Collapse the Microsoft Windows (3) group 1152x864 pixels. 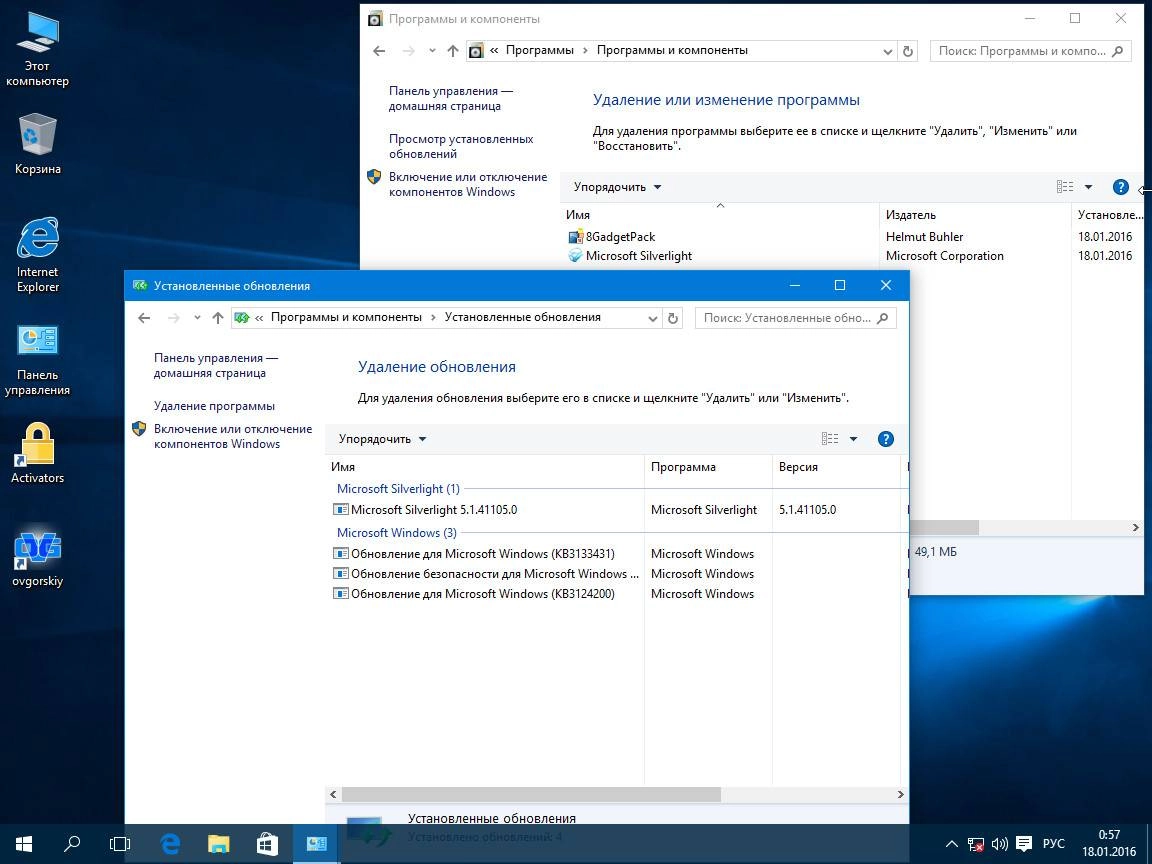pyautogui.click(x=396, y=533)
